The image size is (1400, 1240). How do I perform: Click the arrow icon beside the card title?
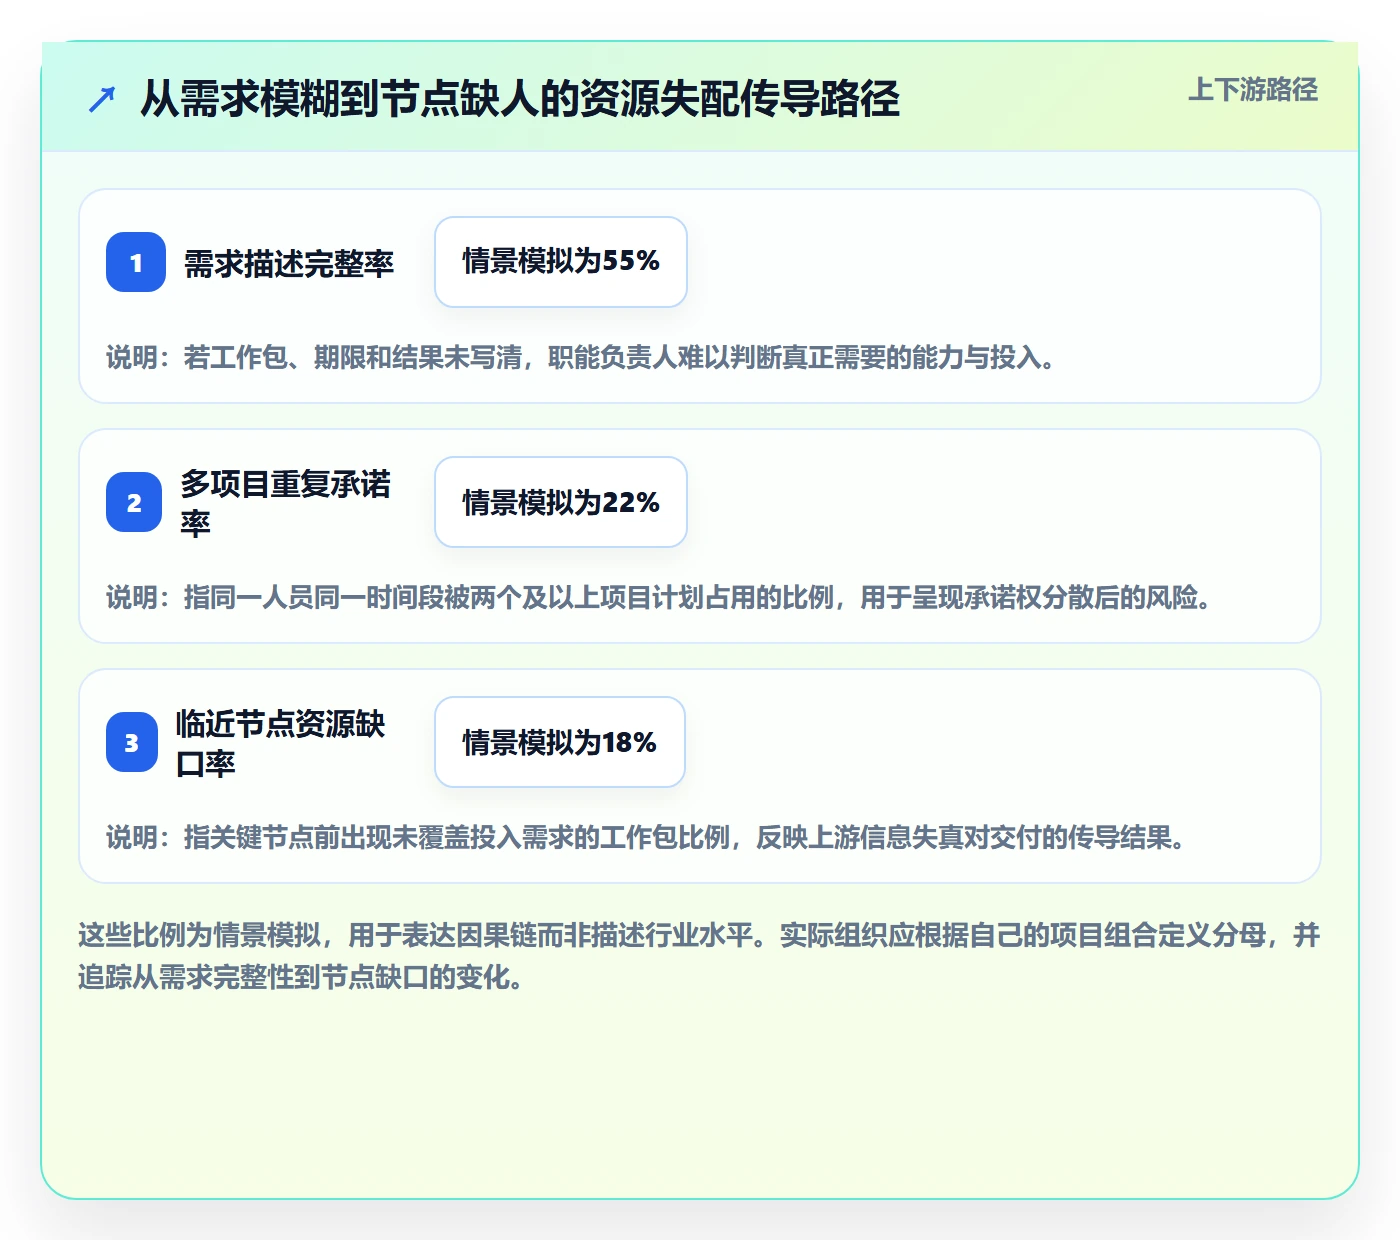click(102, 99)
